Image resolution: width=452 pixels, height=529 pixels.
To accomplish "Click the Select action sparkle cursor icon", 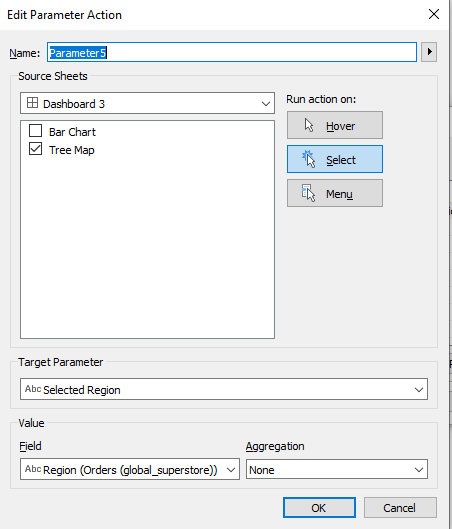I will (x=309, y=159).
